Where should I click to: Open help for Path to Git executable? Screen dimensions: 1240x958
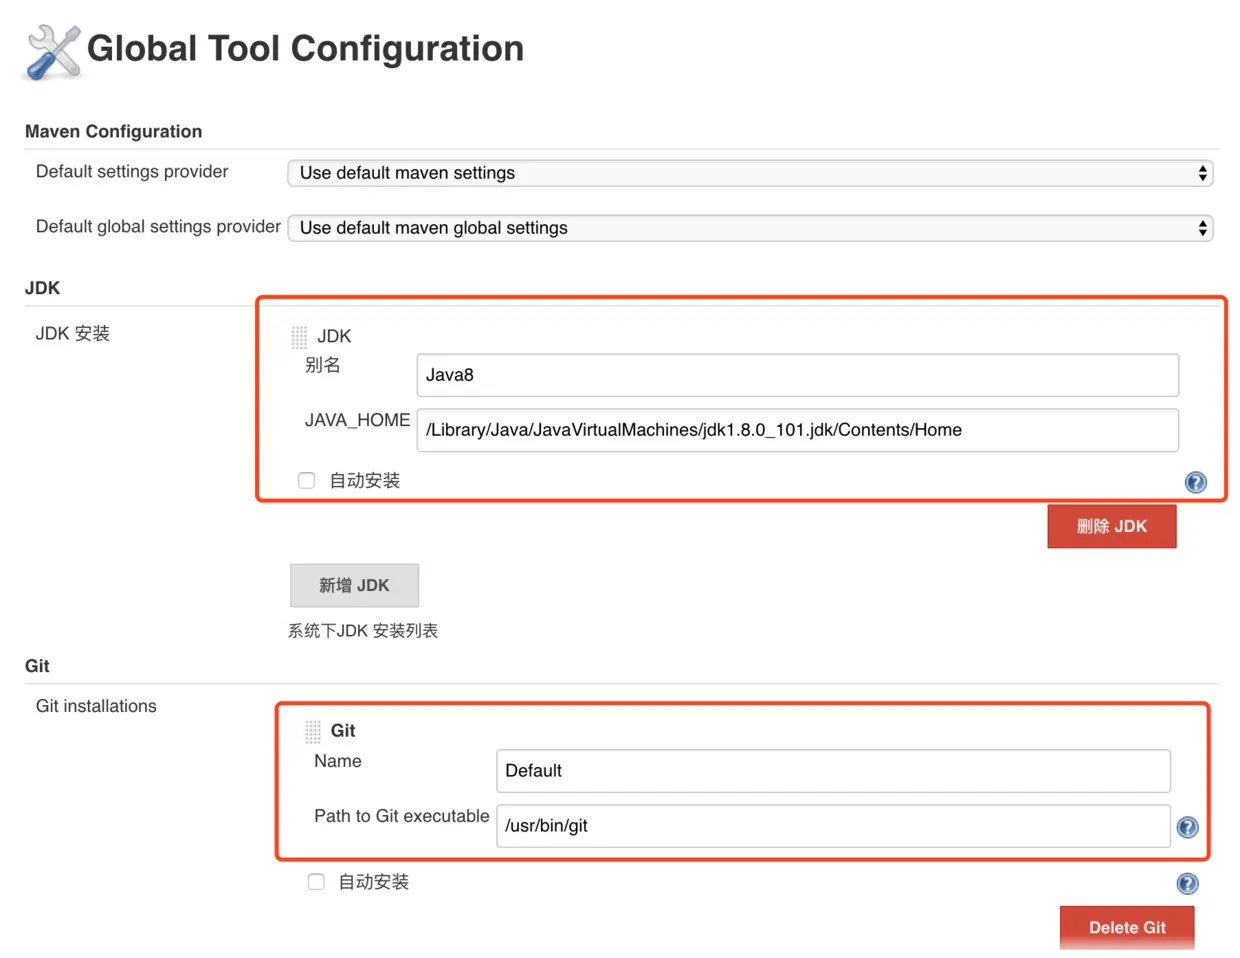point(1187,827)
